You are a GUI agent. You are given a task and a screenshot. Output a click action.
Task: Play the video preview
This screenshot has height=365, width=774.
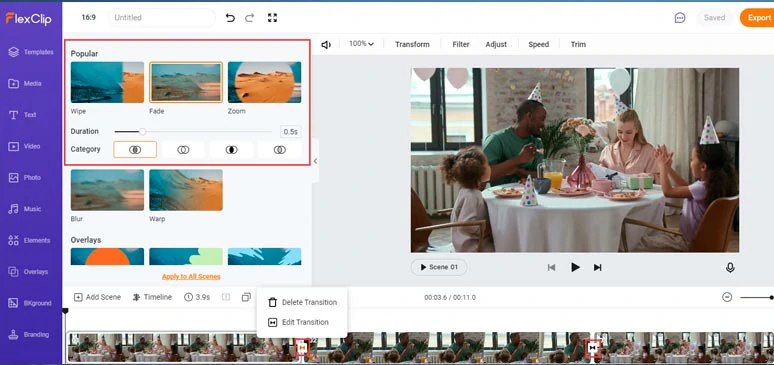(575, 267)
